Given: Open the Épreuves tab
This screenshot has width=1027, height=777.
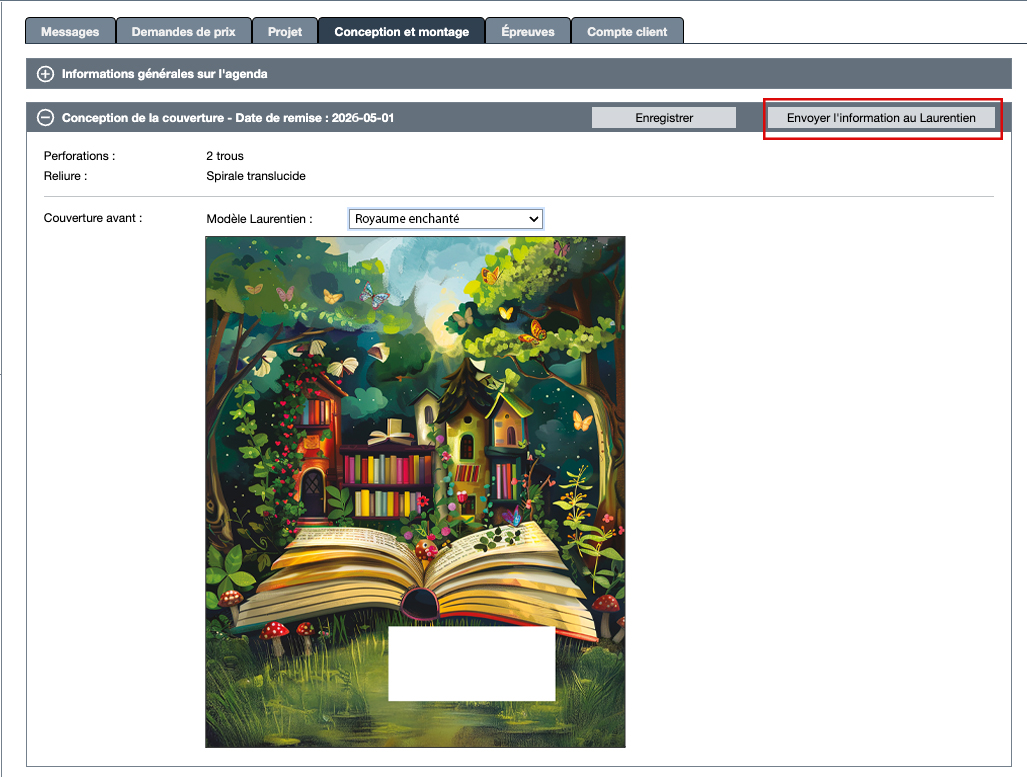Looking at the screenshot, I should click(x=527, y=32).
